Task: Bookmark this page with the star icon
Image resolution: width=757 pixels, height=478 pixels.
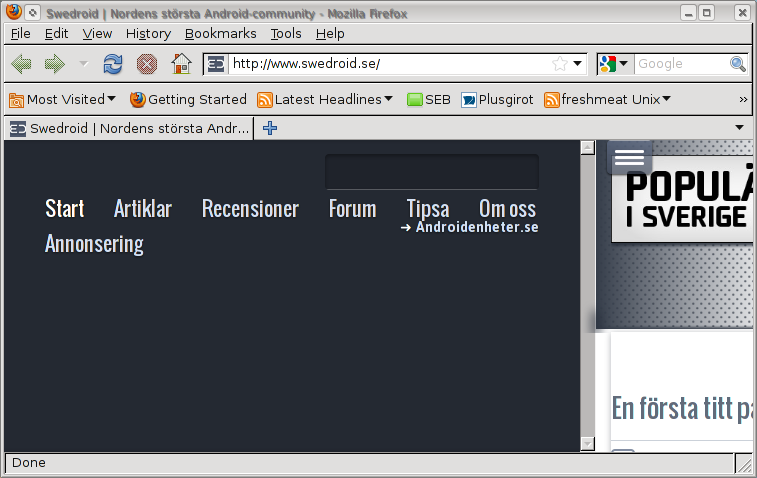Action: 560,64
